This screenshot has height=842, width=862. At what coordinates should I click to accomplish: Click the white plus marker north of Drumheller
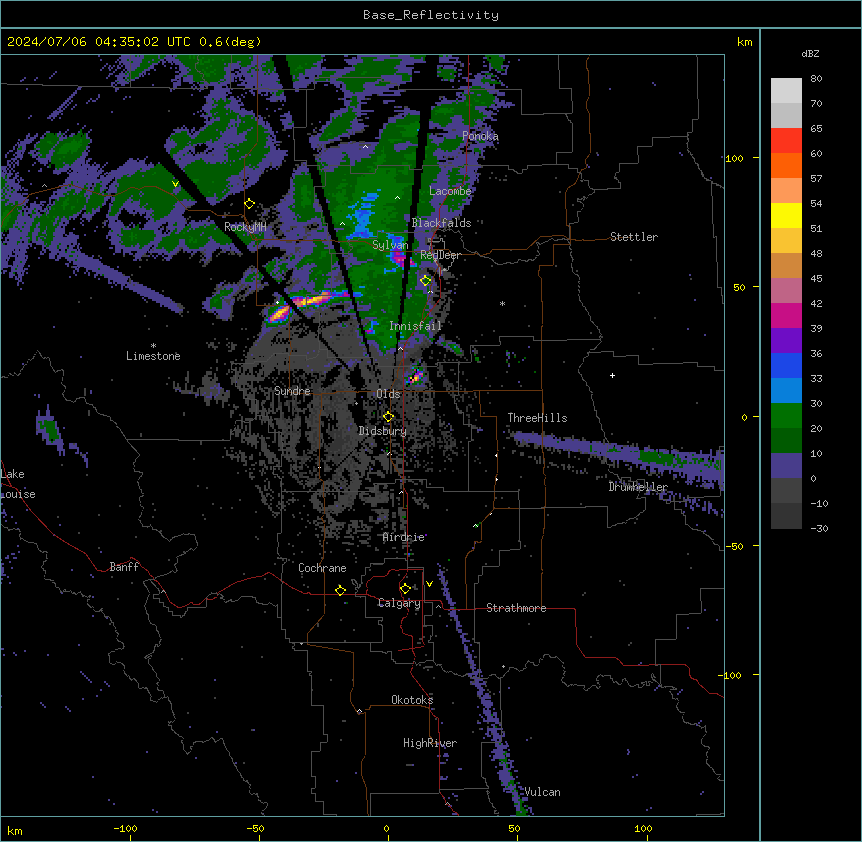[612, 375]
